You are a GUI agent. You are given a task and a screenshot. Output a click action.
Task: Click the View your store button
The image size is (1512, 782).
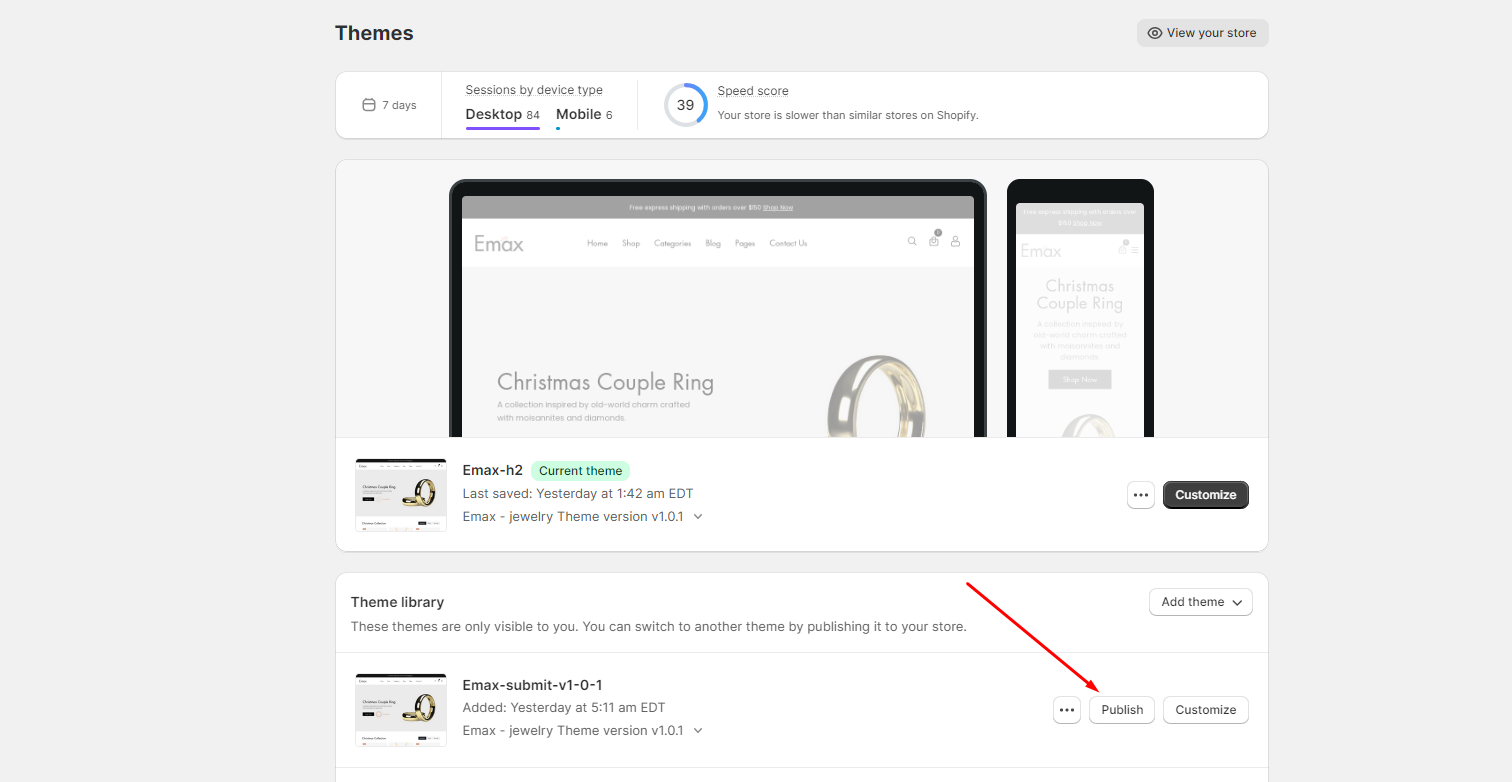1202,33
